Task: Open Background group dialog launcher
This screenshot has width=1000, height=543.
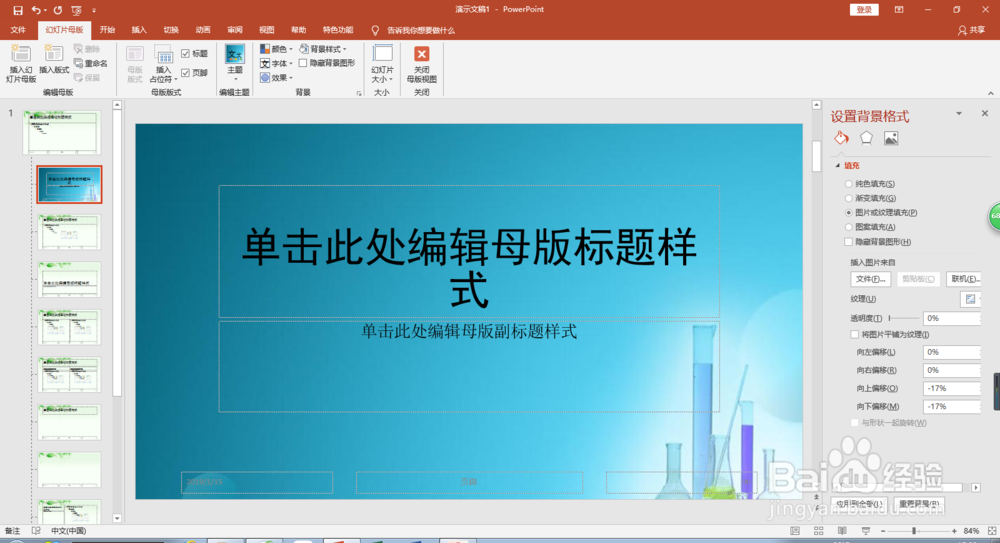Action: click(x=358, y=93)
